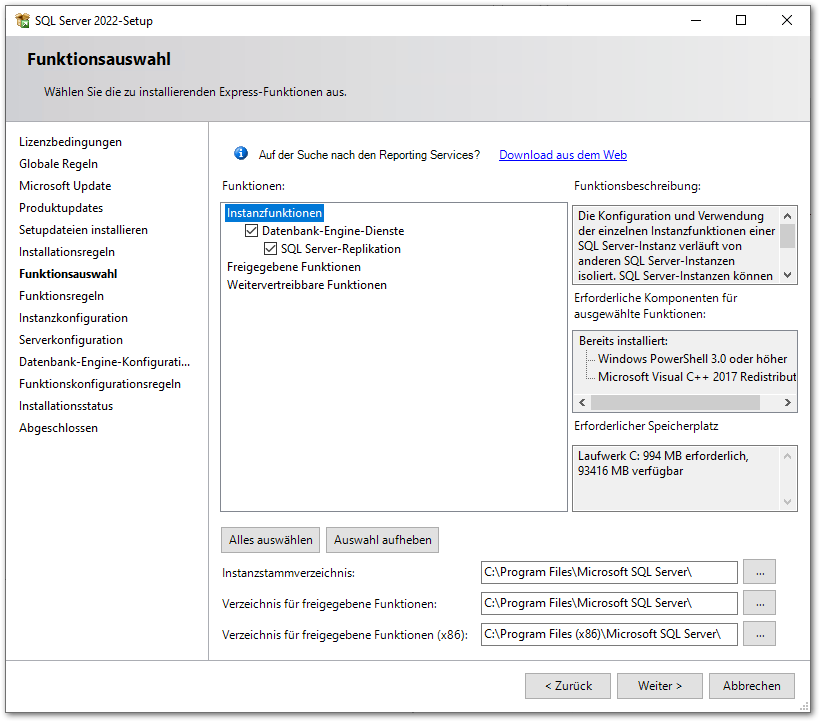Viewport: 820px width, 722px height.
Task: Go to the Lizenzbedingungen step in the sidebar
Action: (x=70, y=142)
